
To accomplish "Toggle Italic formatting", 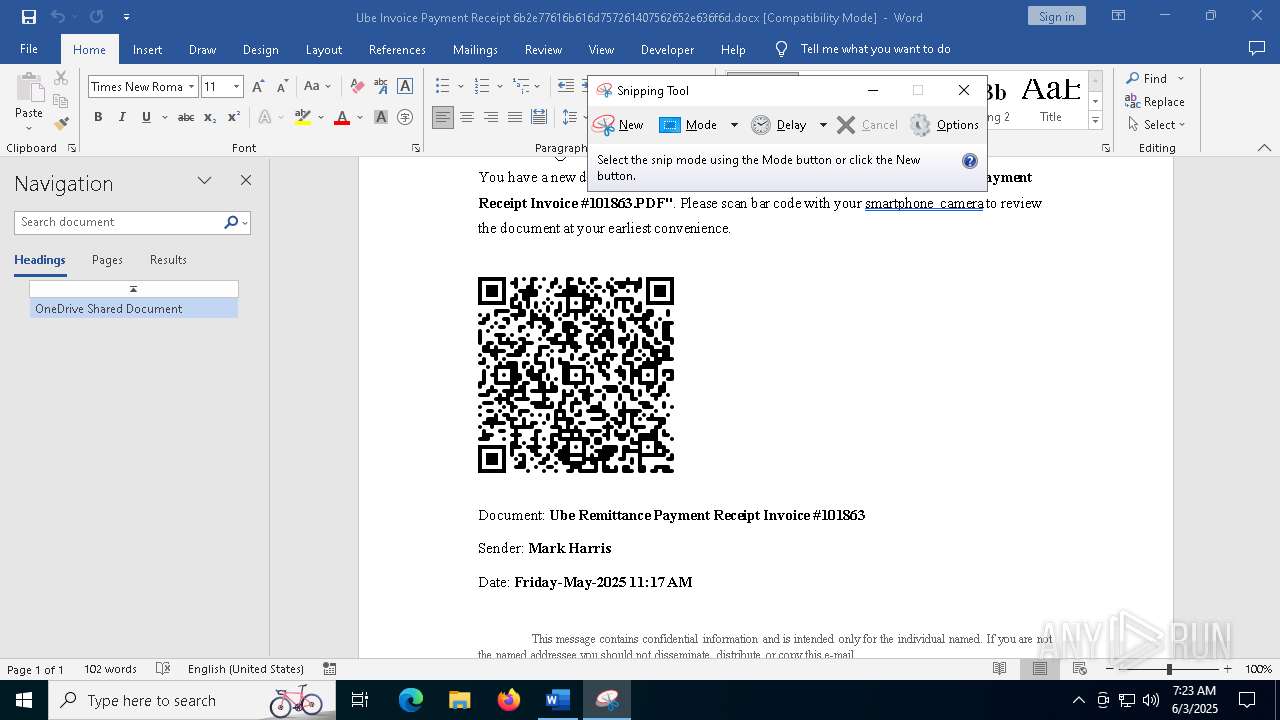I will [122, 117].
